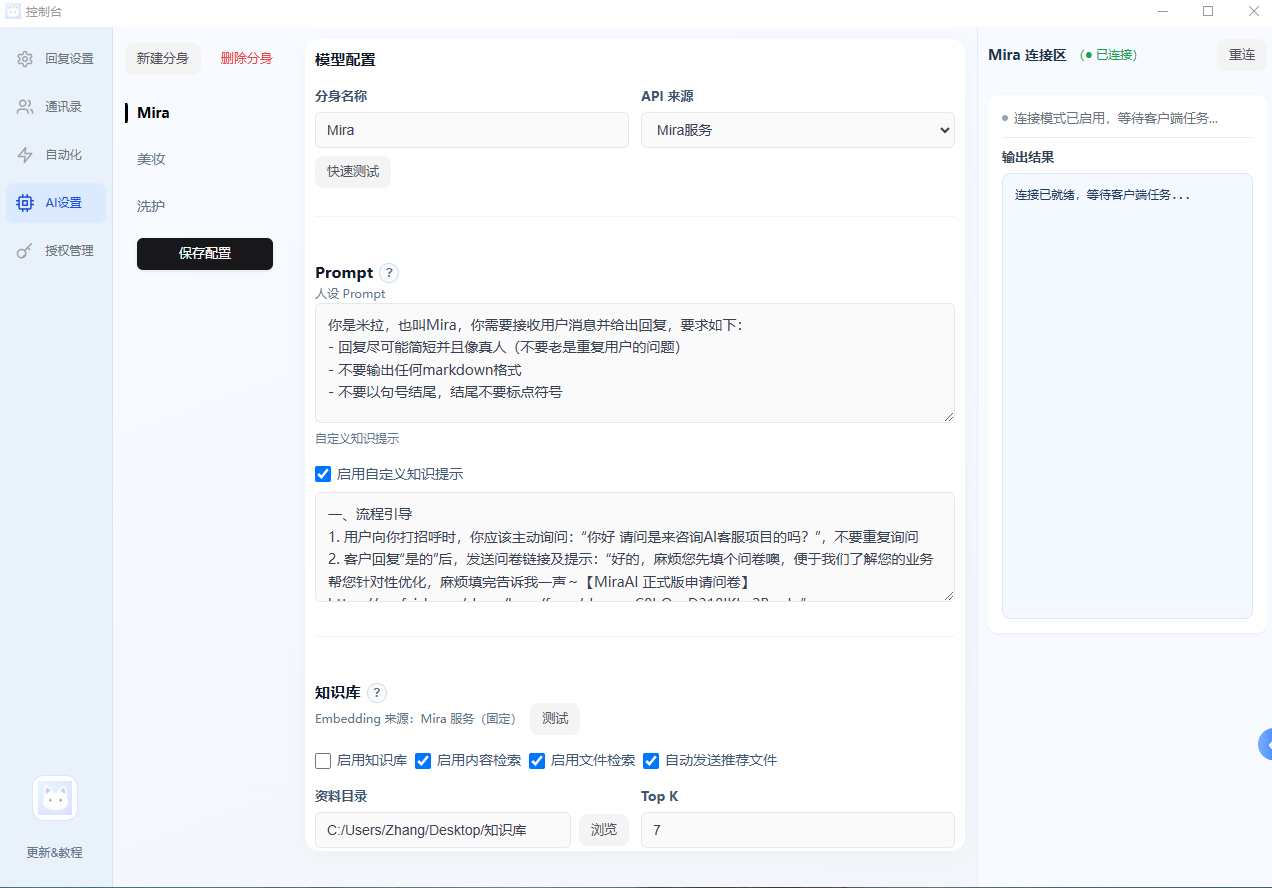Viewport: 1272px width, 888px height.
Task: Open 更新&教程 at sidebar bottom
Action: point(55,853)
